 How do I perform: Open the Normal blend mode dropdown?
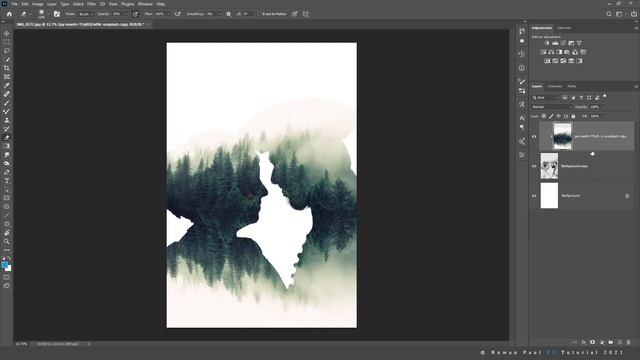point(552,107)
